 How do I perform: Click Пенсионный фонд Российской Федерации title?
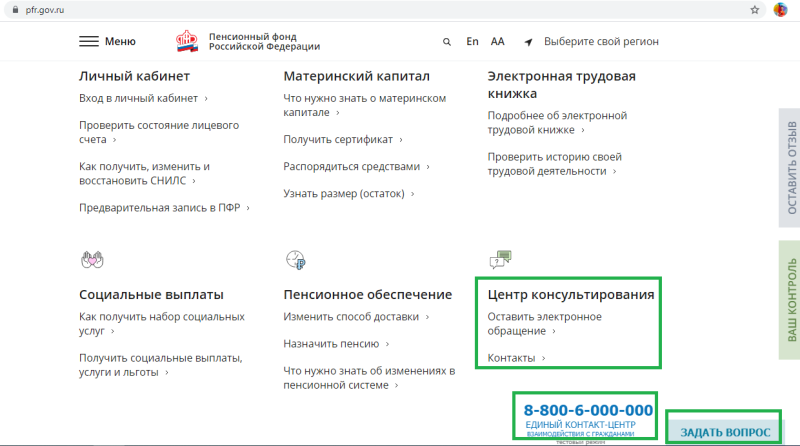[264, 41]
